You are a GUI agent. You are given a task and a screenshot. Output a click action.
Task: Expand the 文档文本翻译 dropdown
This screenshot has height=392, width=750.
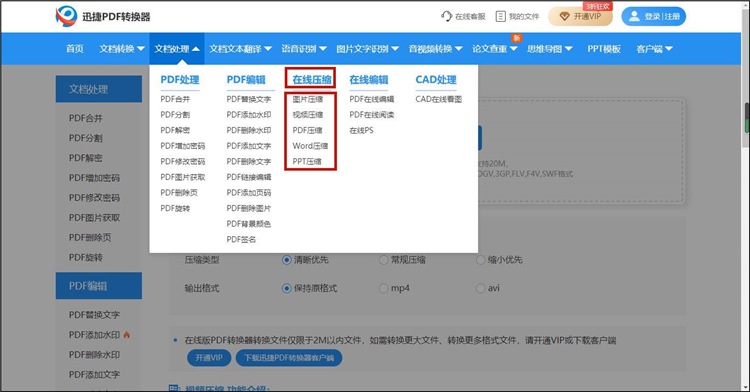point(240,49)
